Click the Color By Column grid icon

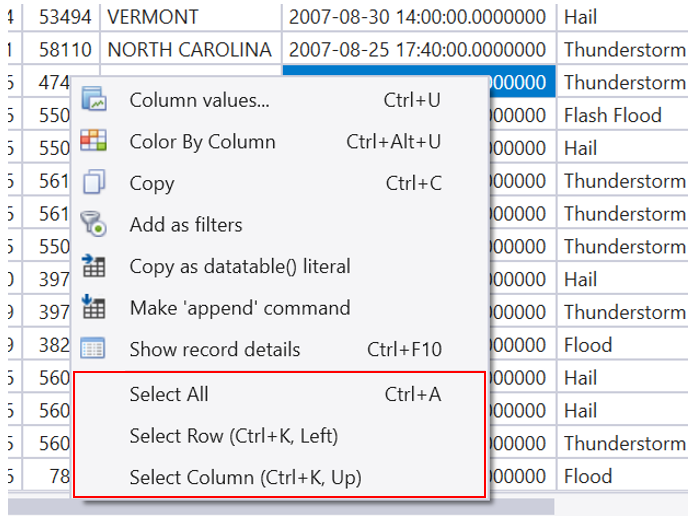click(94, 141)
